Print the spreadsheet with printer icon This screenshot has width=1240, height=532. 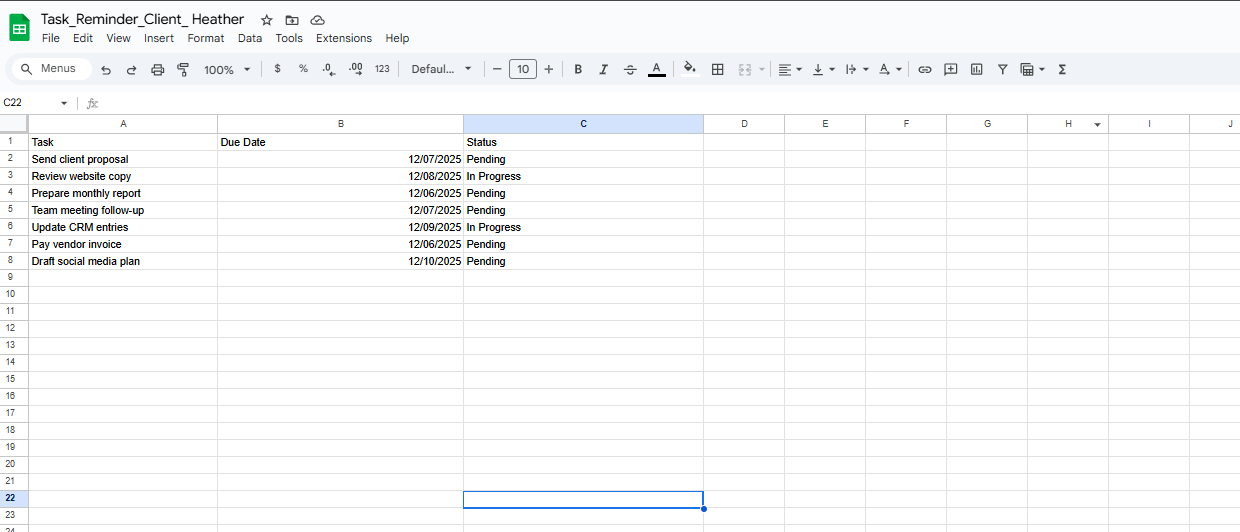157,69
